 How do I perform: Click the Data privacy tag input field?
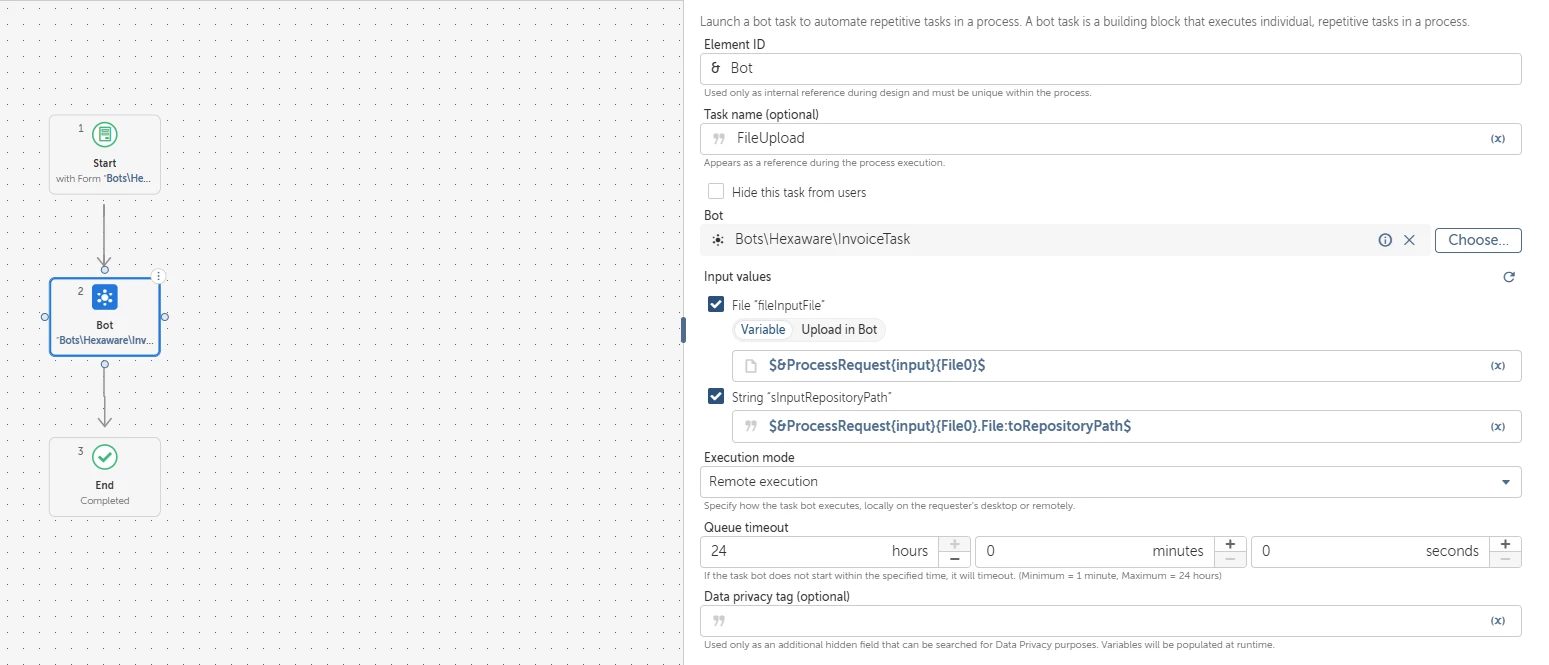coord(1112,621)
